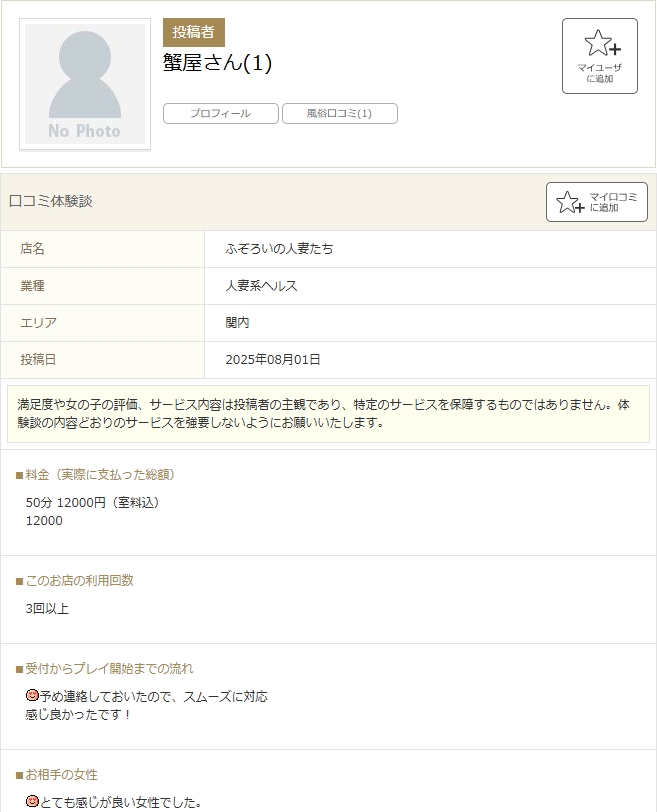
Task: Click the text とても感じが良い女性でした。
Action: tap(121, 803)
